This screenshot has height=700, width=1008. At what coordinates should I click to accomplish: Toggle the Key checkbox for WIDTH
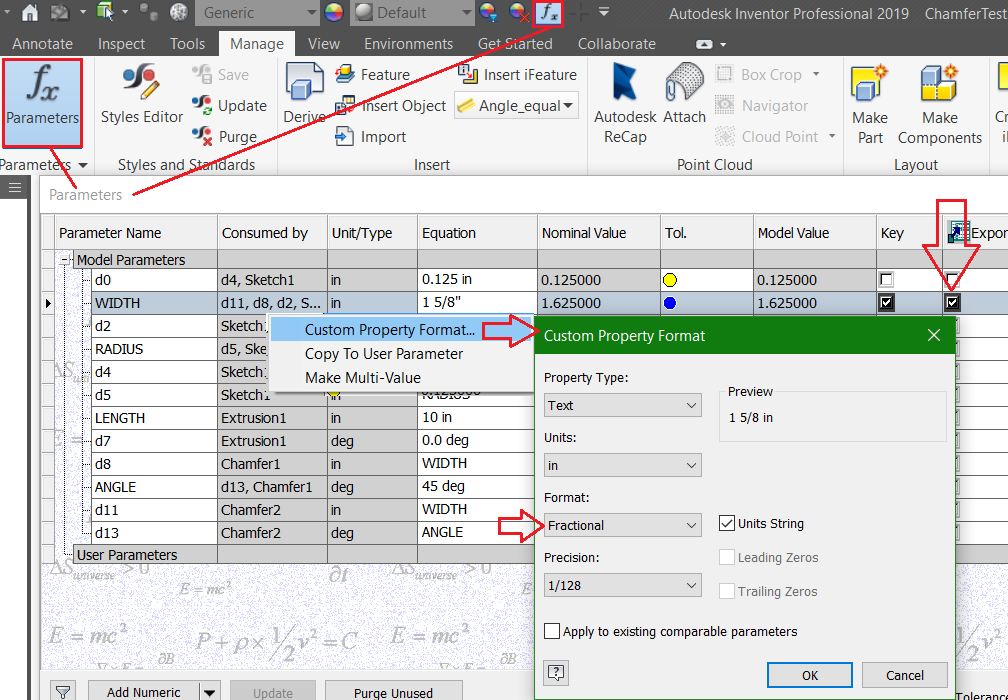click(x=886, y=303)
